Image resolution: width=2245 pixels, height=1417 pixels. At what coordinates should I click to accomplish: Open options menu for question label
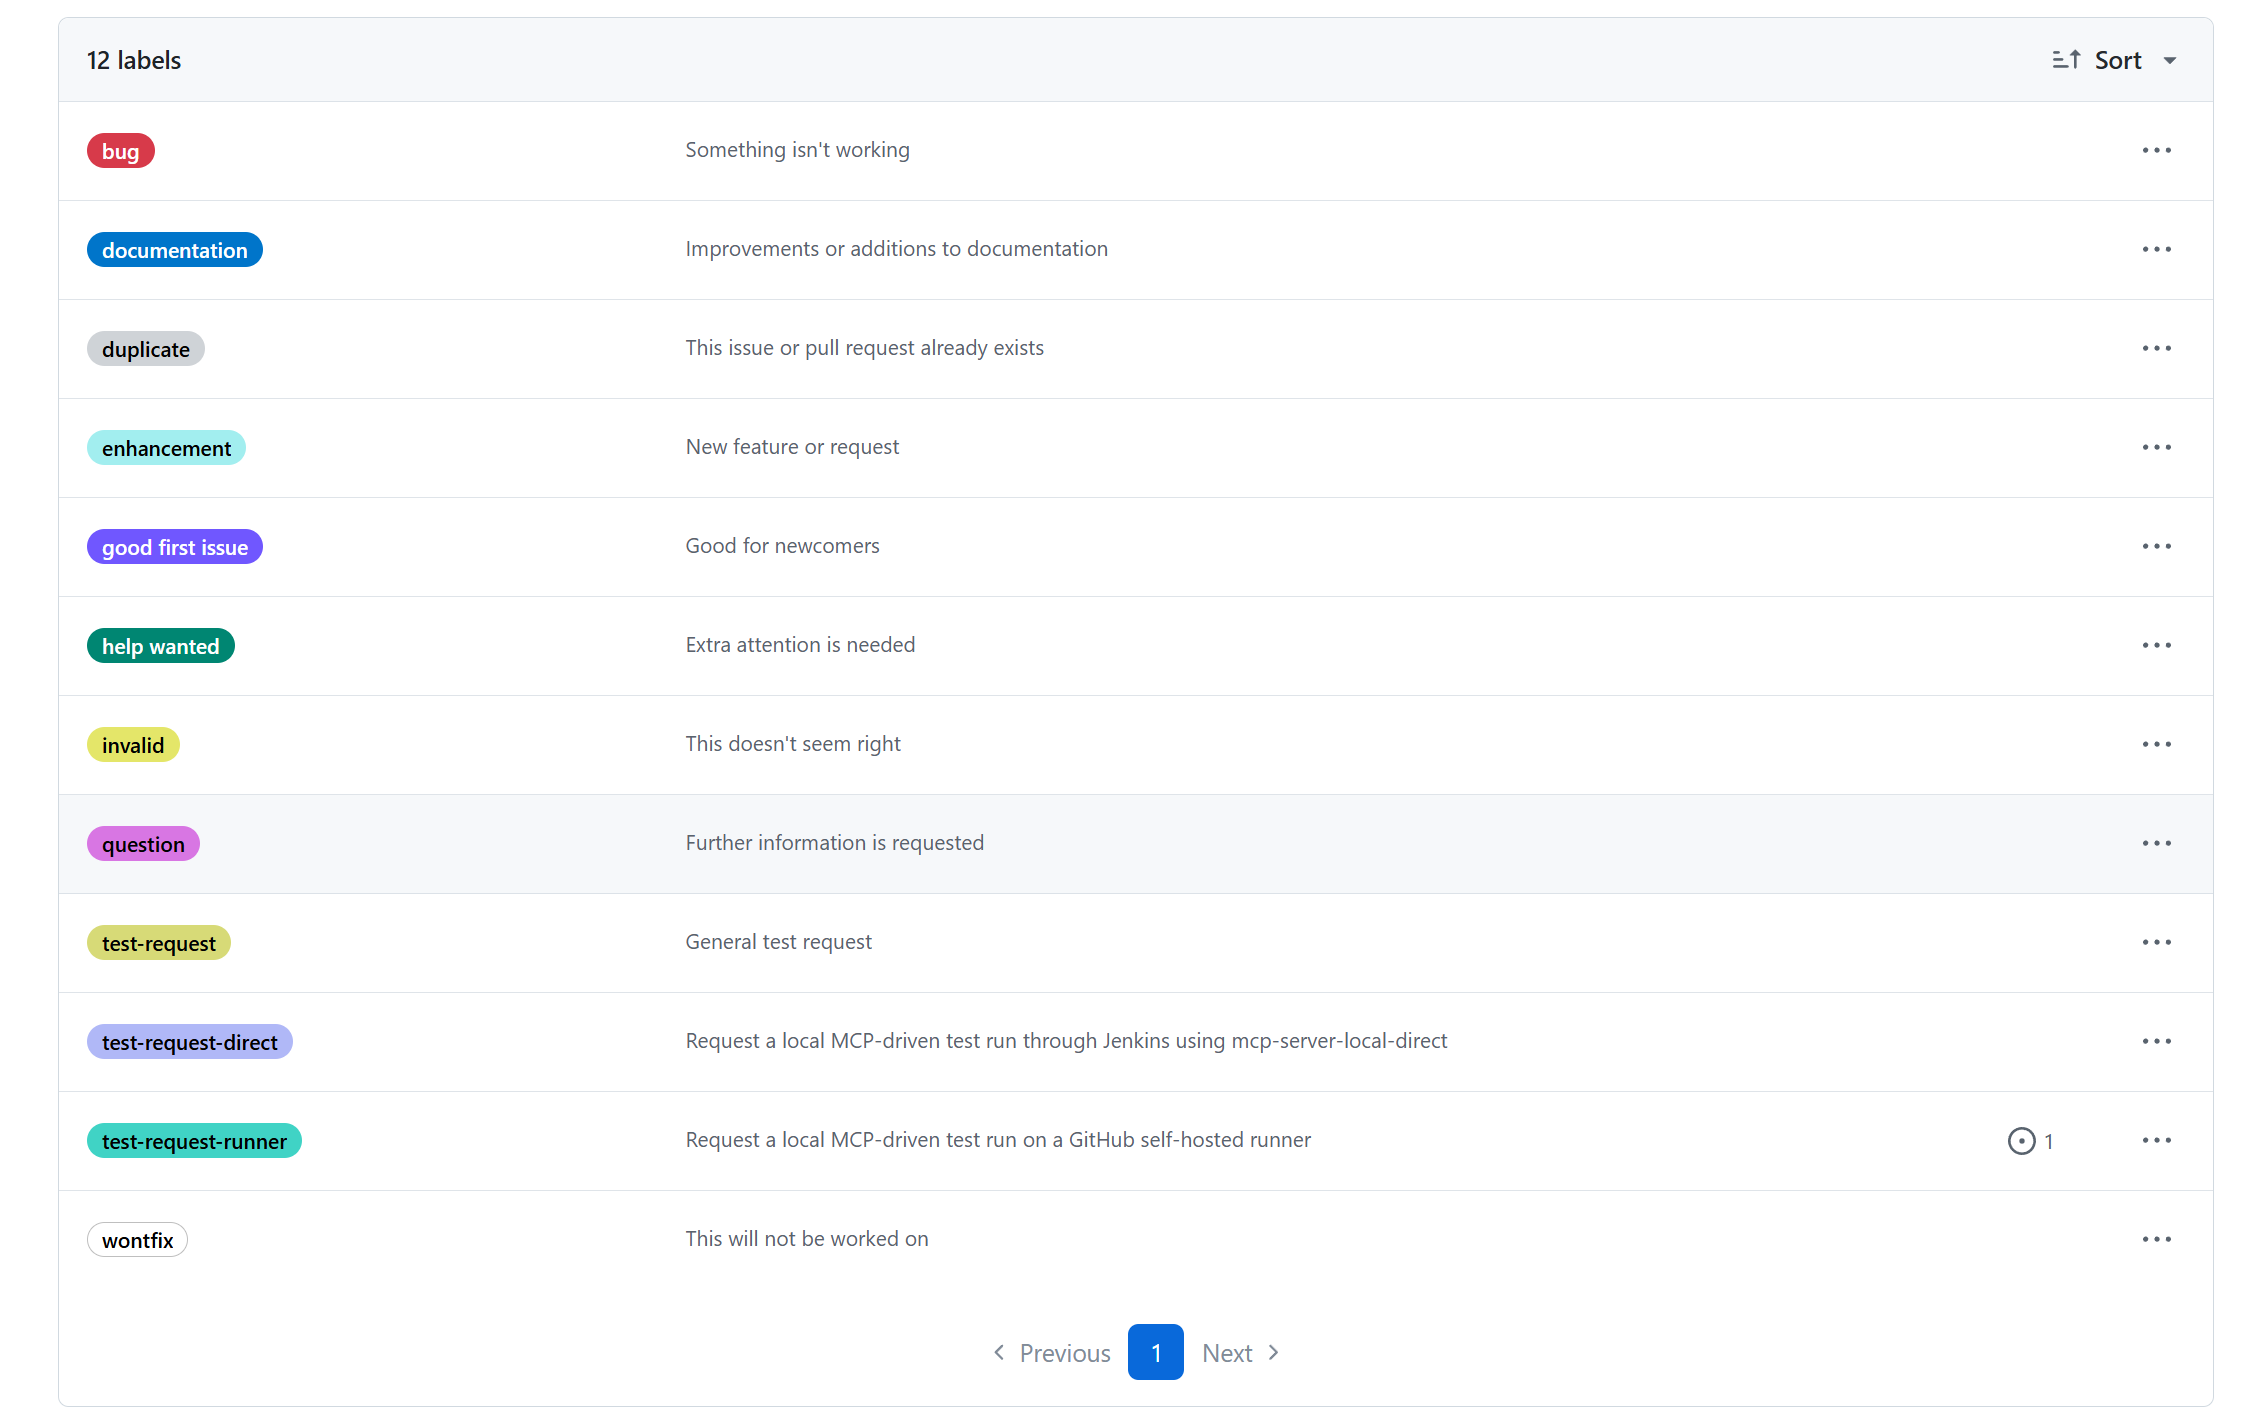[x=2156, y=843]
